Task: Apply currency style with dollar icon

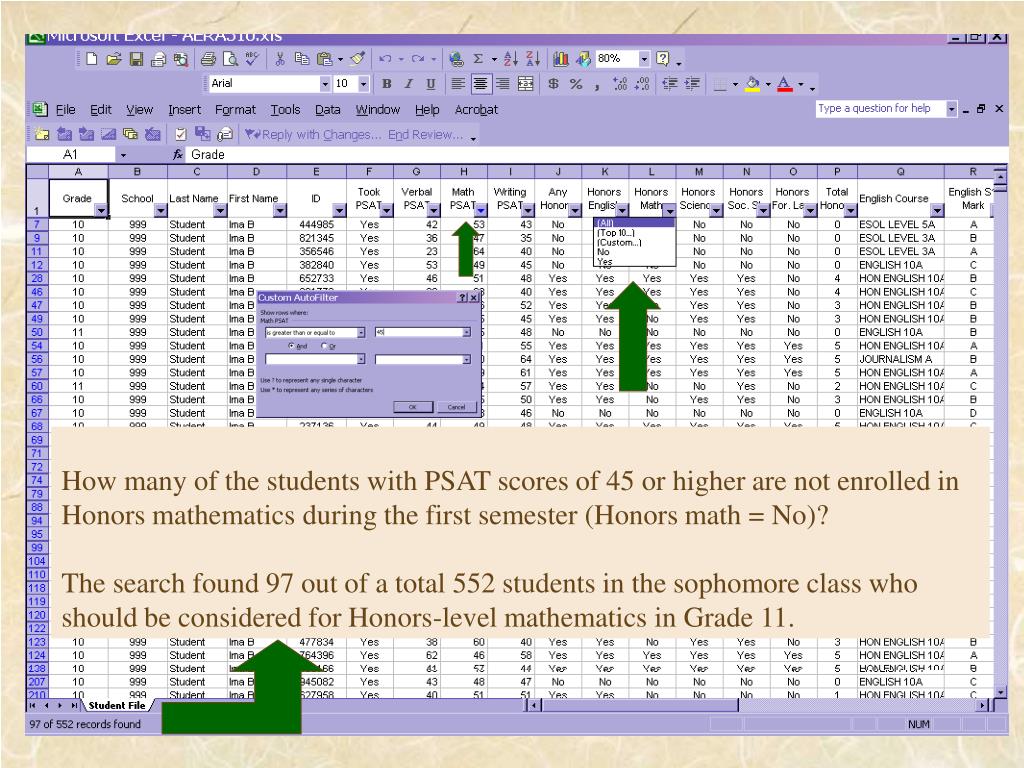Action: tap(553, 84)
